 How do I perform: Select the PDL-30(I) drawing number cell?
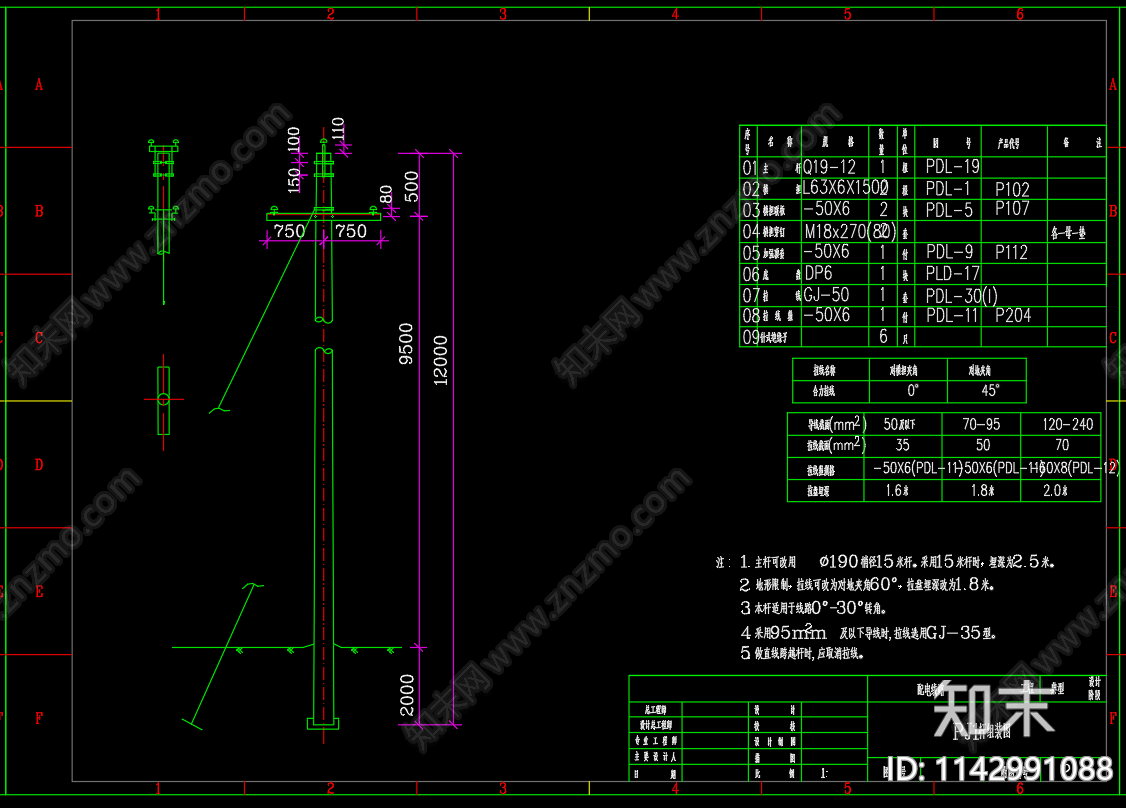coord(962,296)
